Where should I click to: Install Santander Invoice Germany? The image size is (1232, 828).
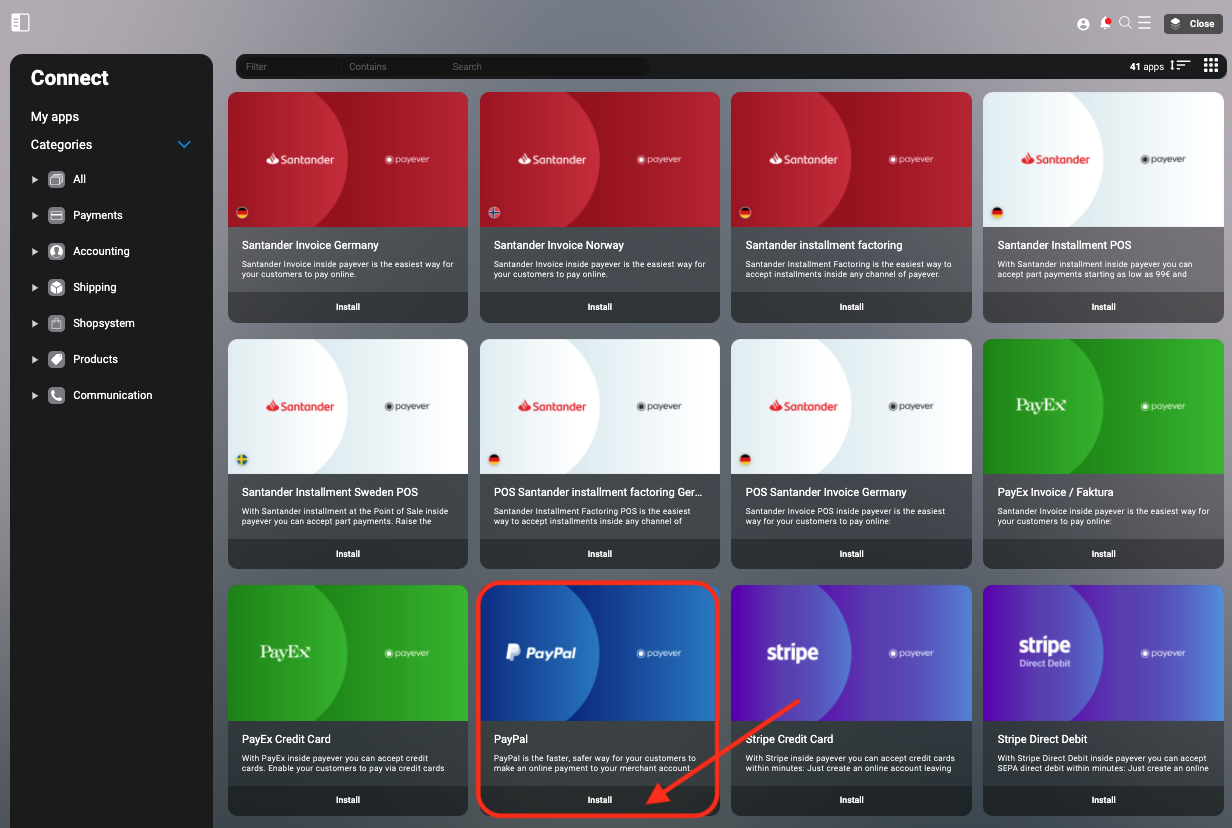[x=348, y=307]
